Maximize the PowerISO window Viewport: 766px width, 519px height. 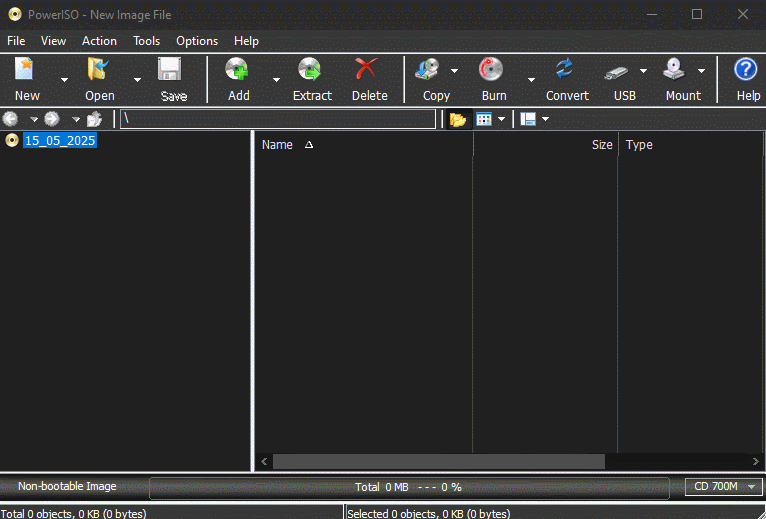point(697,14)
